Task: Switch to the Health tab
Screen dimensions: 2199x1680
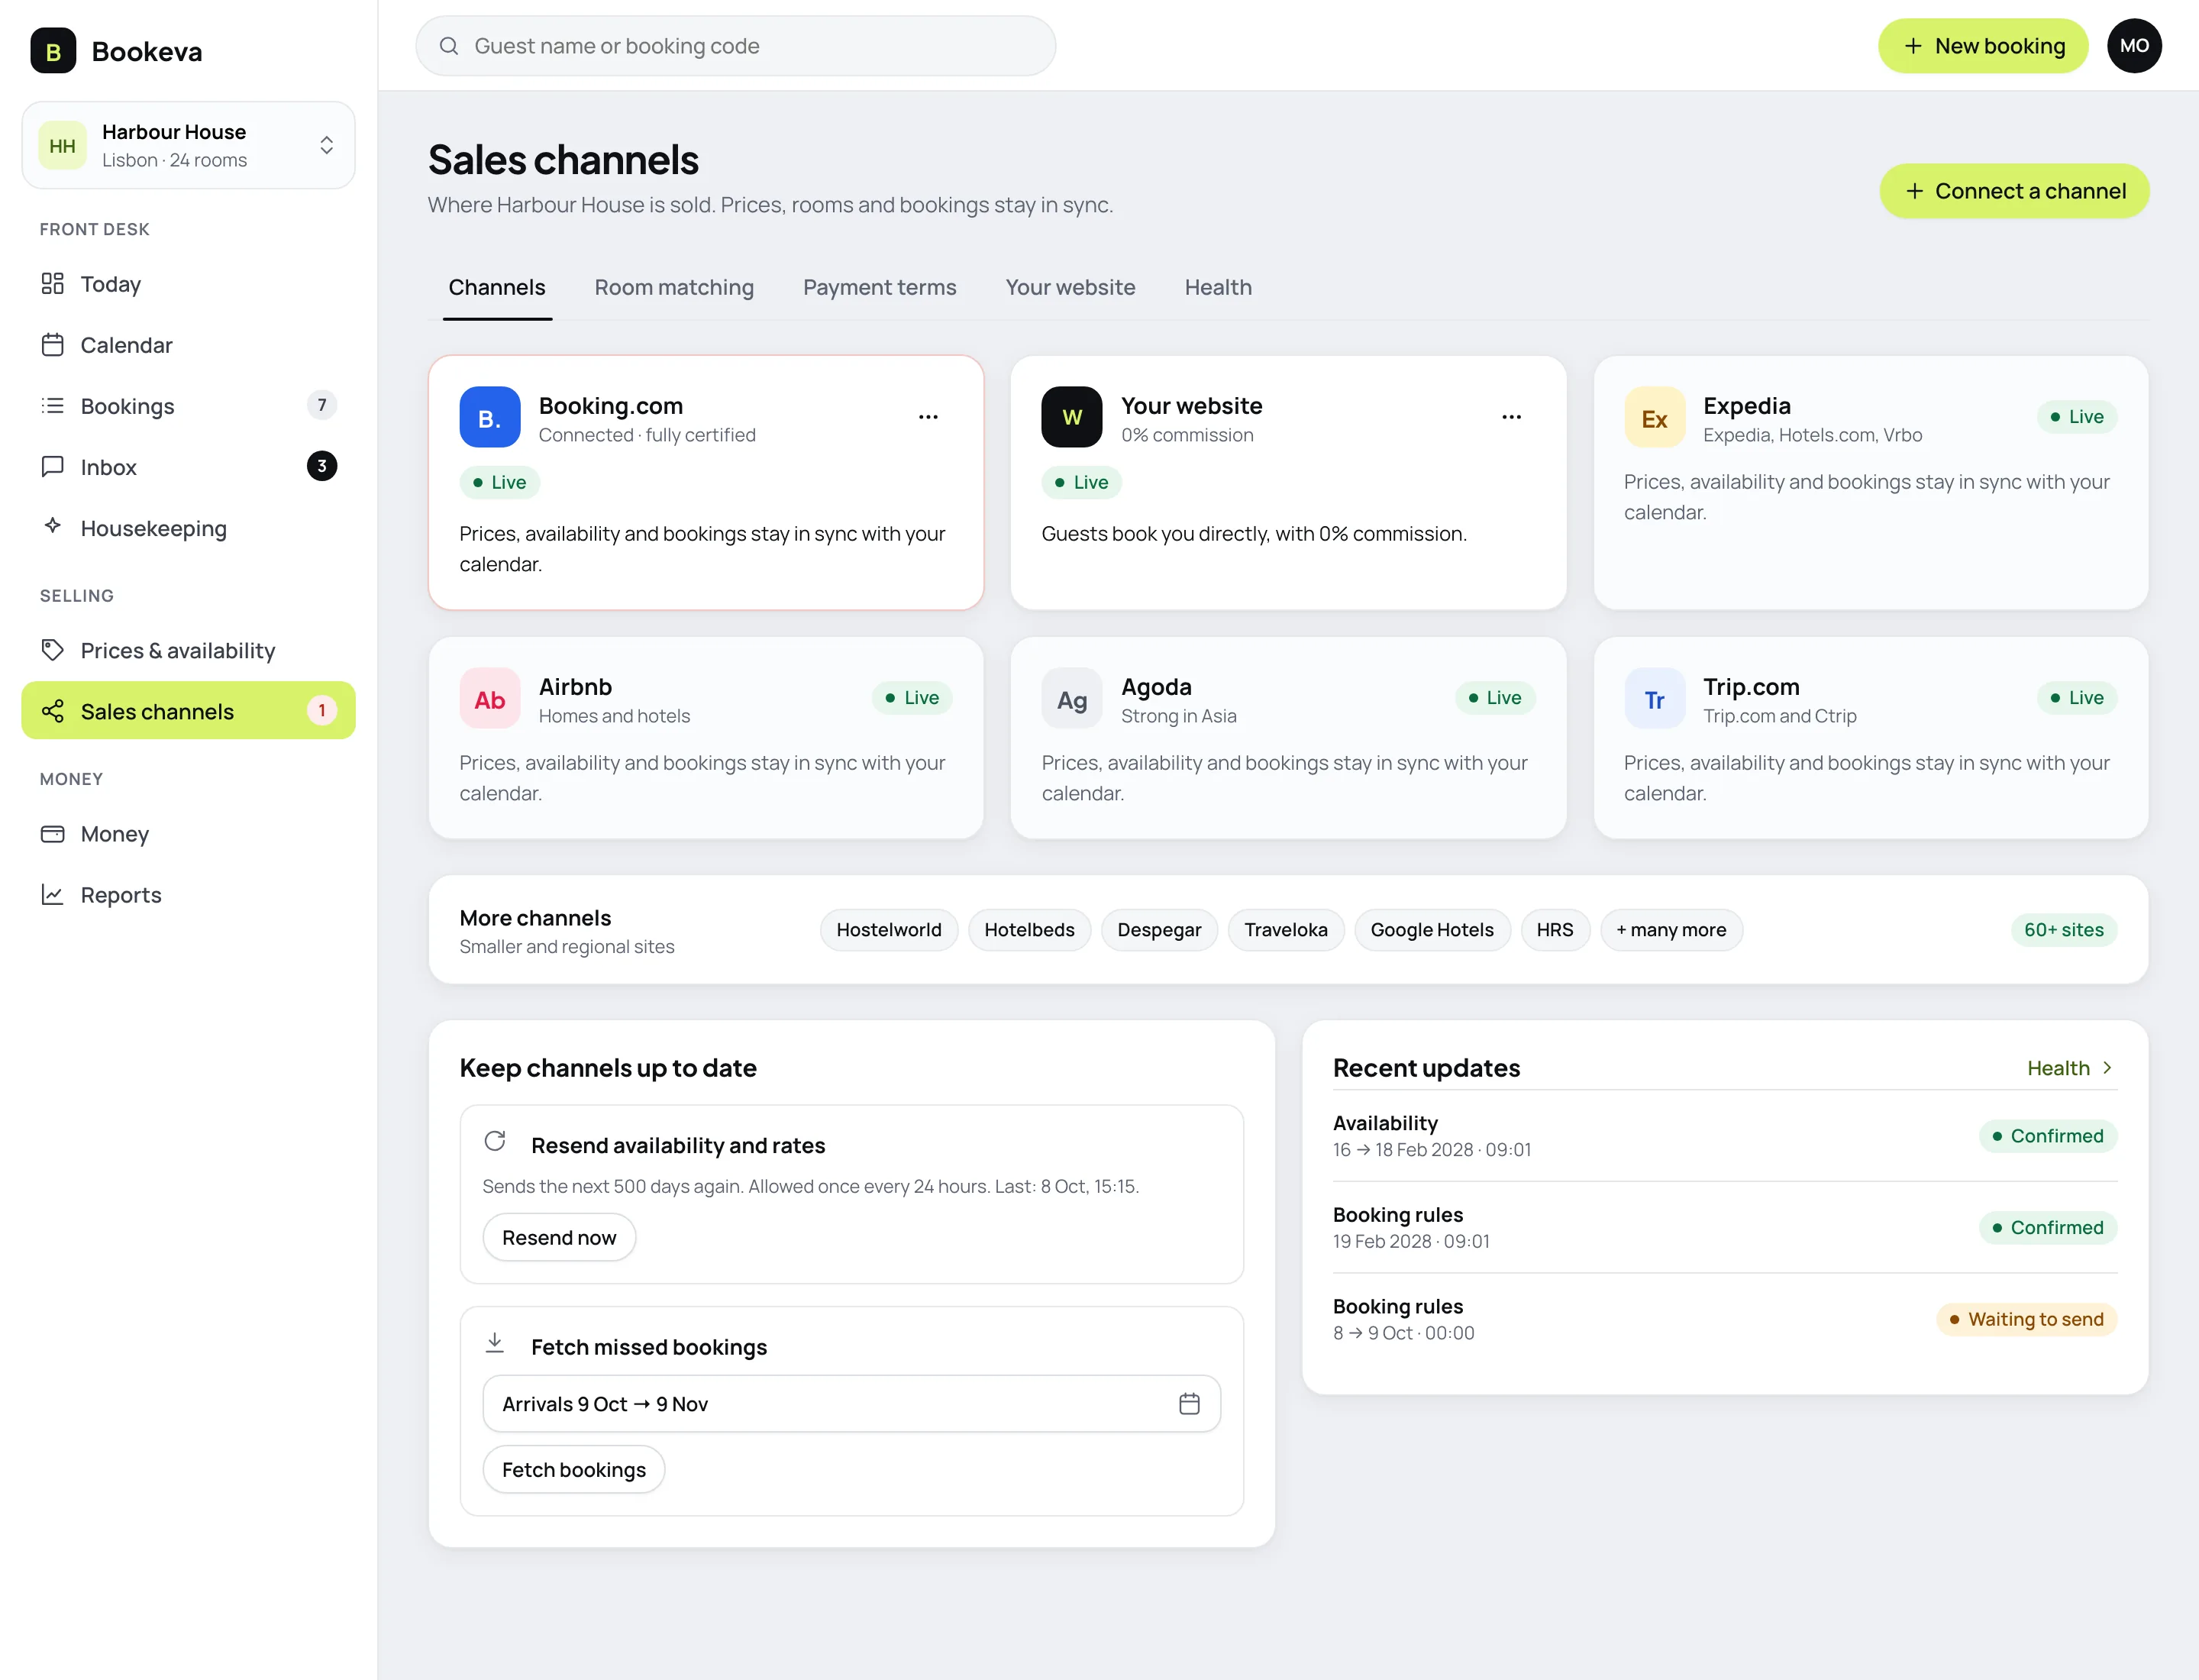Action: point(1218,288)
